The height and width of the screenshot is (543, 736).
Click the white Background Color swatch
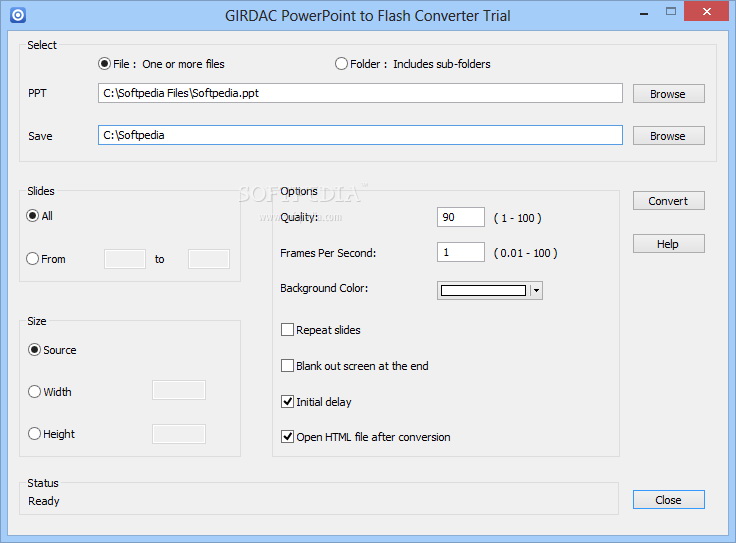(483, 291)
